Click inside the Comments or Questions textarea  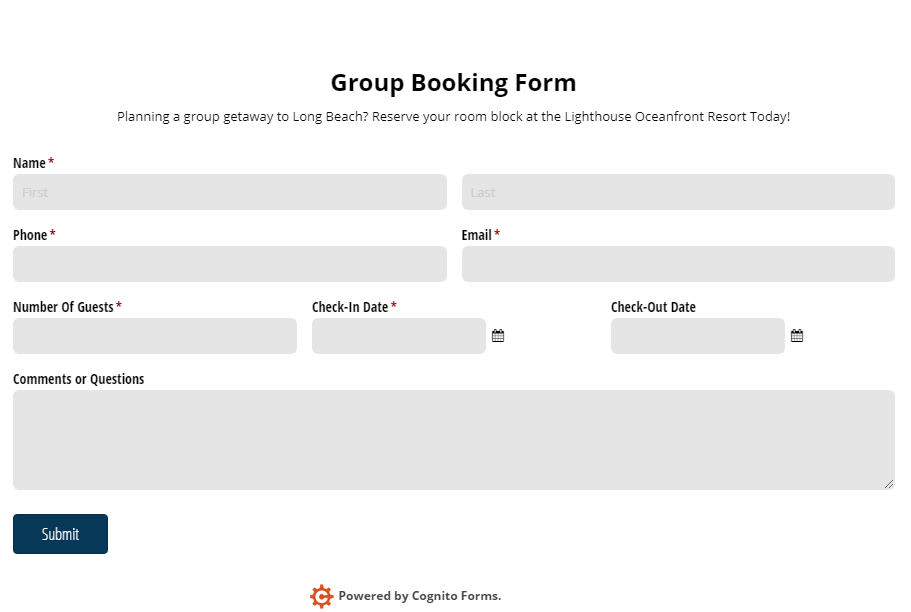[x=453, y=440]
